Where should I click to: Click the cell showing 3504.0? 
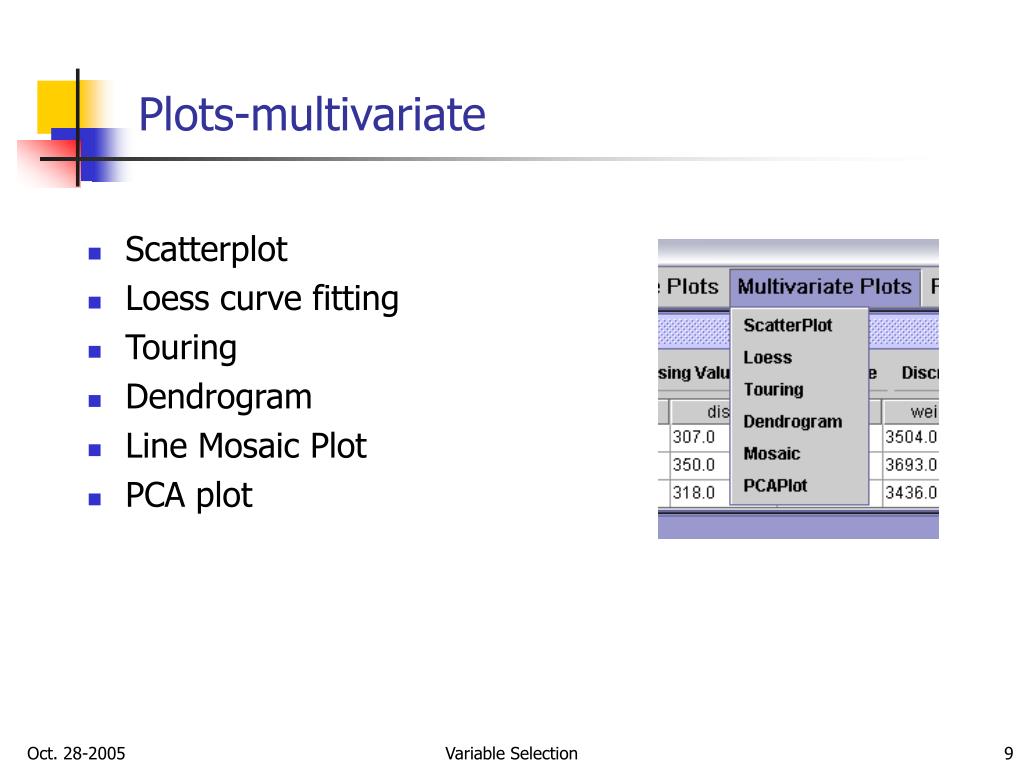click(910, 437)
